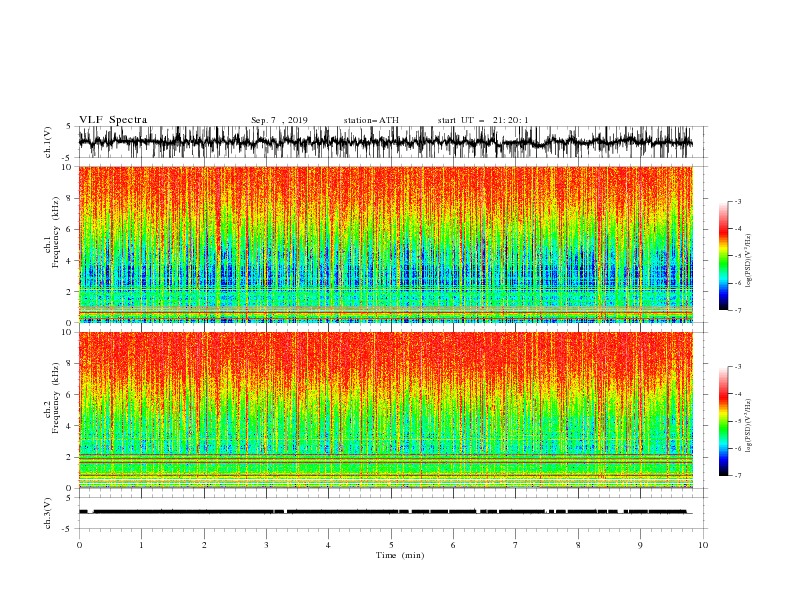Click the 'Time (min)' axis label
The image size is (792, 612).
point(400,555)
